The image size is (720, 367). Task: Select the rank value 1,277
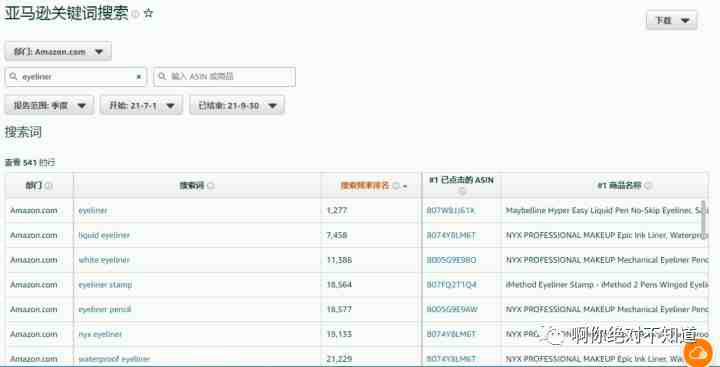[337, 210]
